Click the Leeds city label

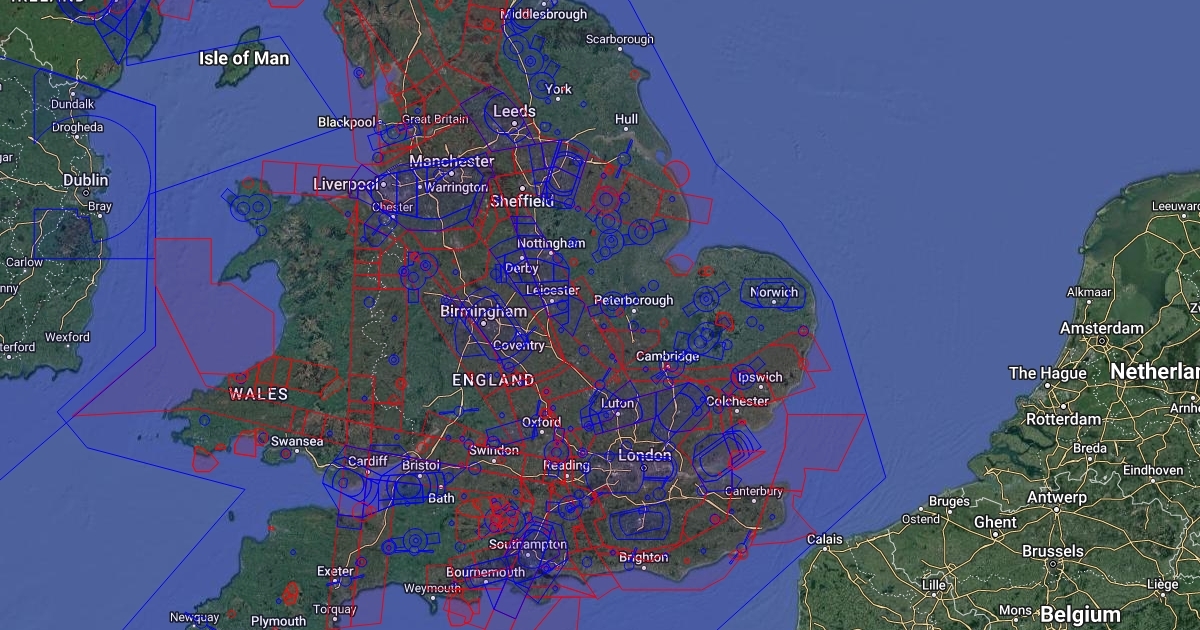[x=514, y=111]
